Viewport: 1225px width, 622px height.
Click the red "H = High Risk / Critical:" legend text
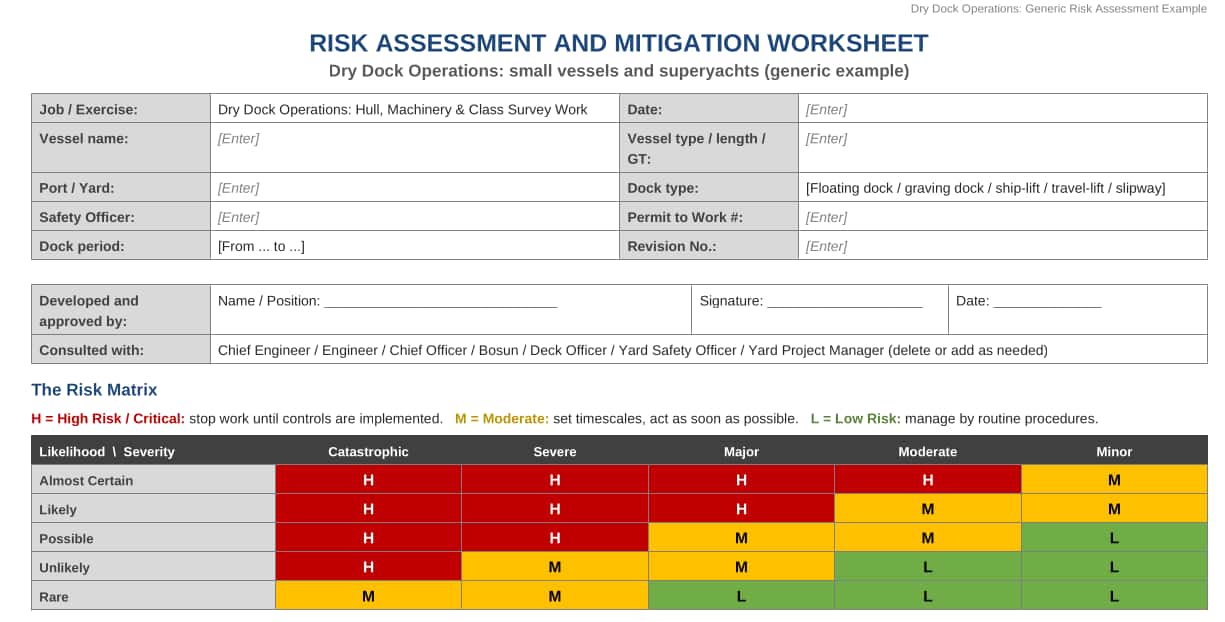click(x=108, y=419)
